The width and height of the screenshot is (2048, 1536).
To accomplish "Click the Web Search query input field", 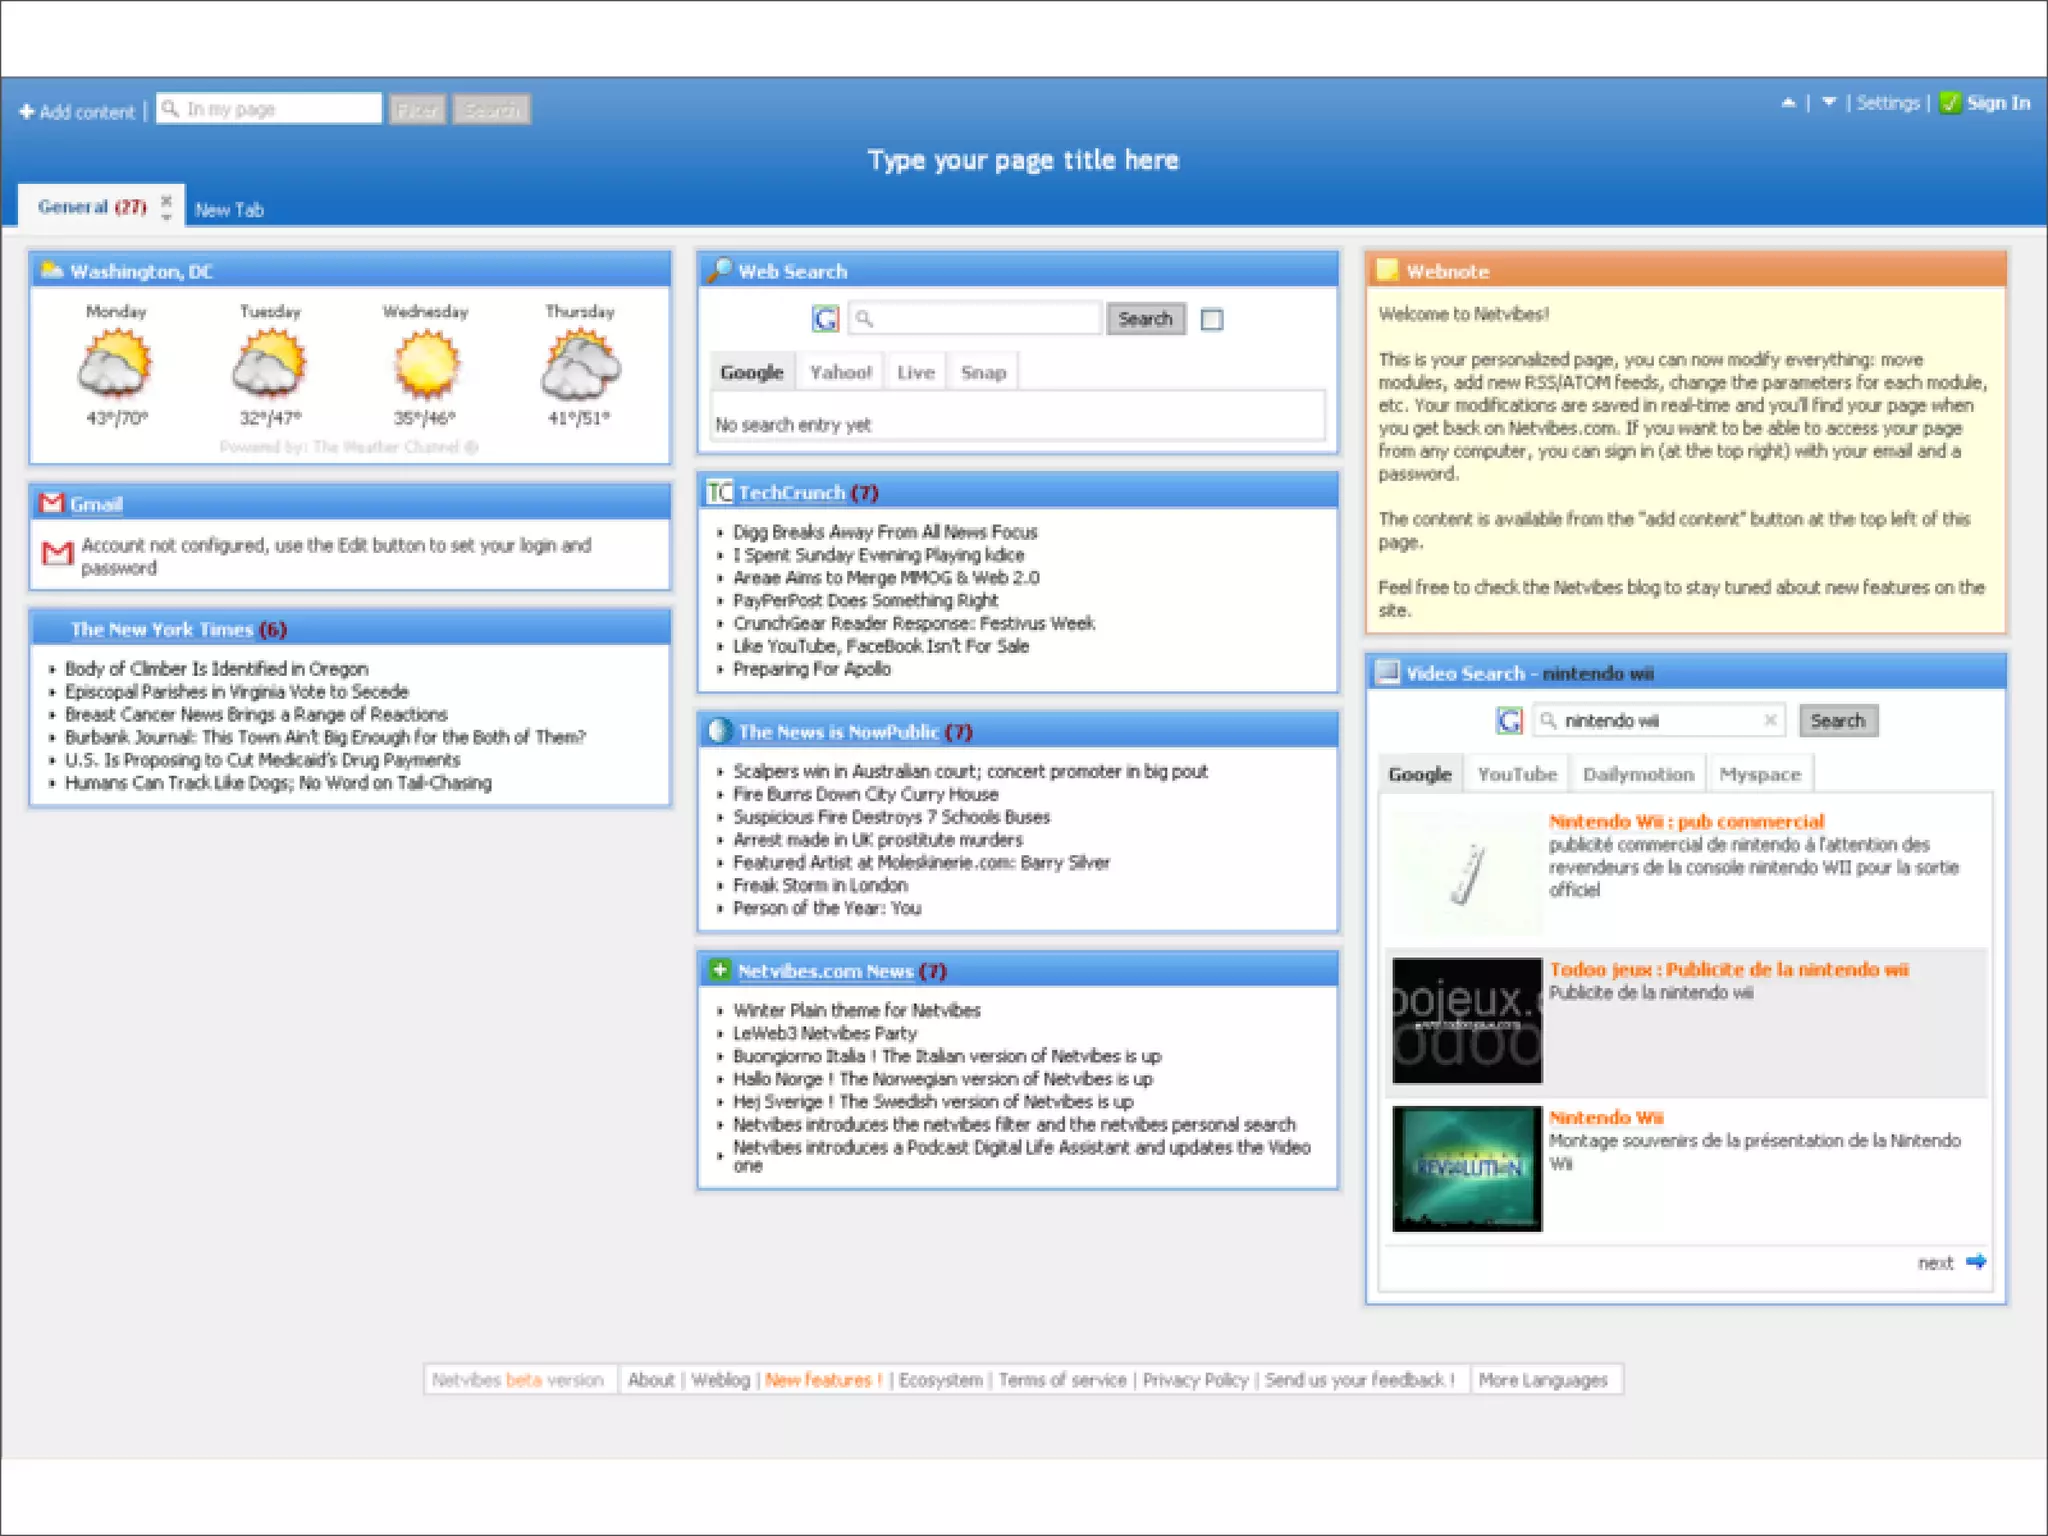I will [x=975, y=319].
